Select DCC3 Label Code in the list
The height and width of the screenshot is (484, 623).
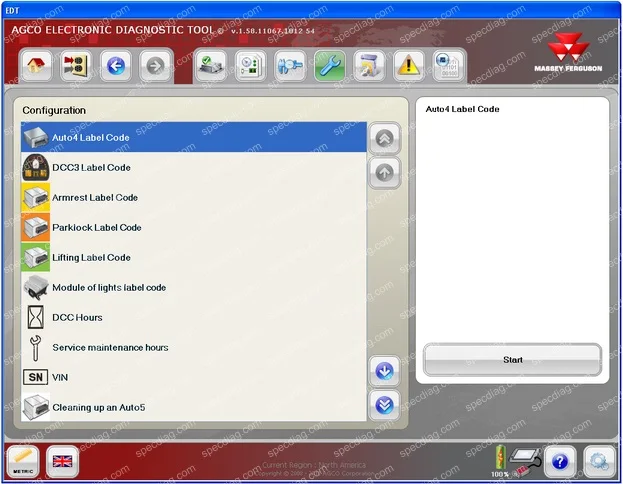(x=193, y=167)
